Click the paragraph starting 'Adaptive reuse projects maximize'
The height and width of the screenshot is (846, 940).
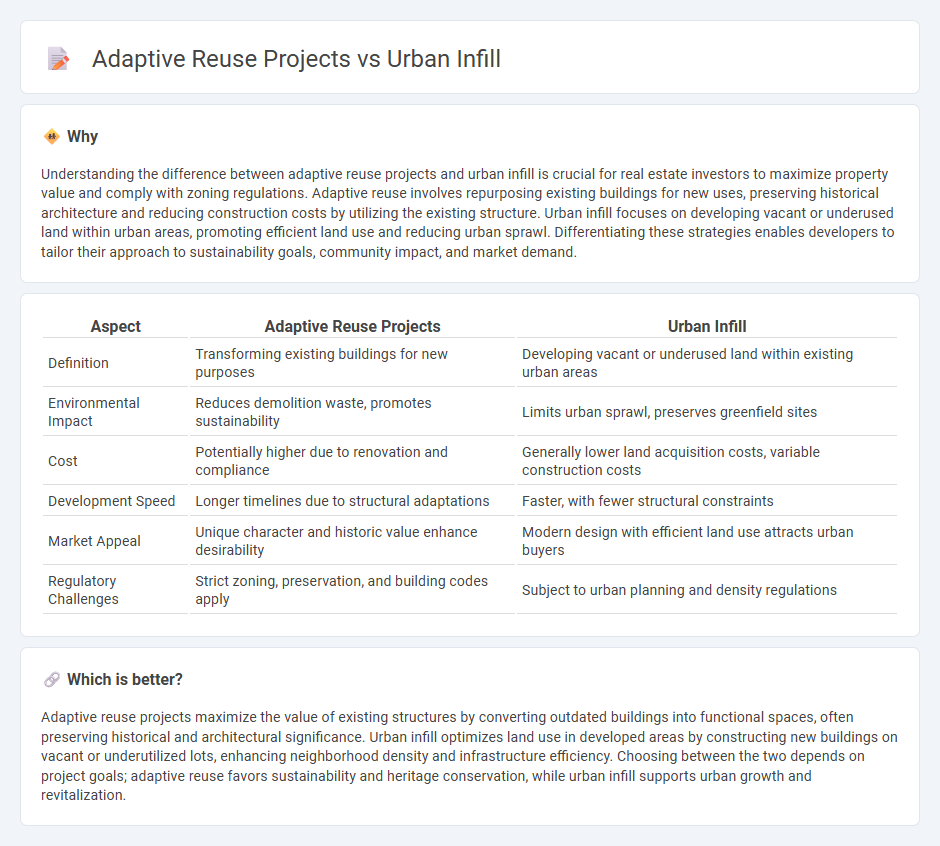point(469,756)
